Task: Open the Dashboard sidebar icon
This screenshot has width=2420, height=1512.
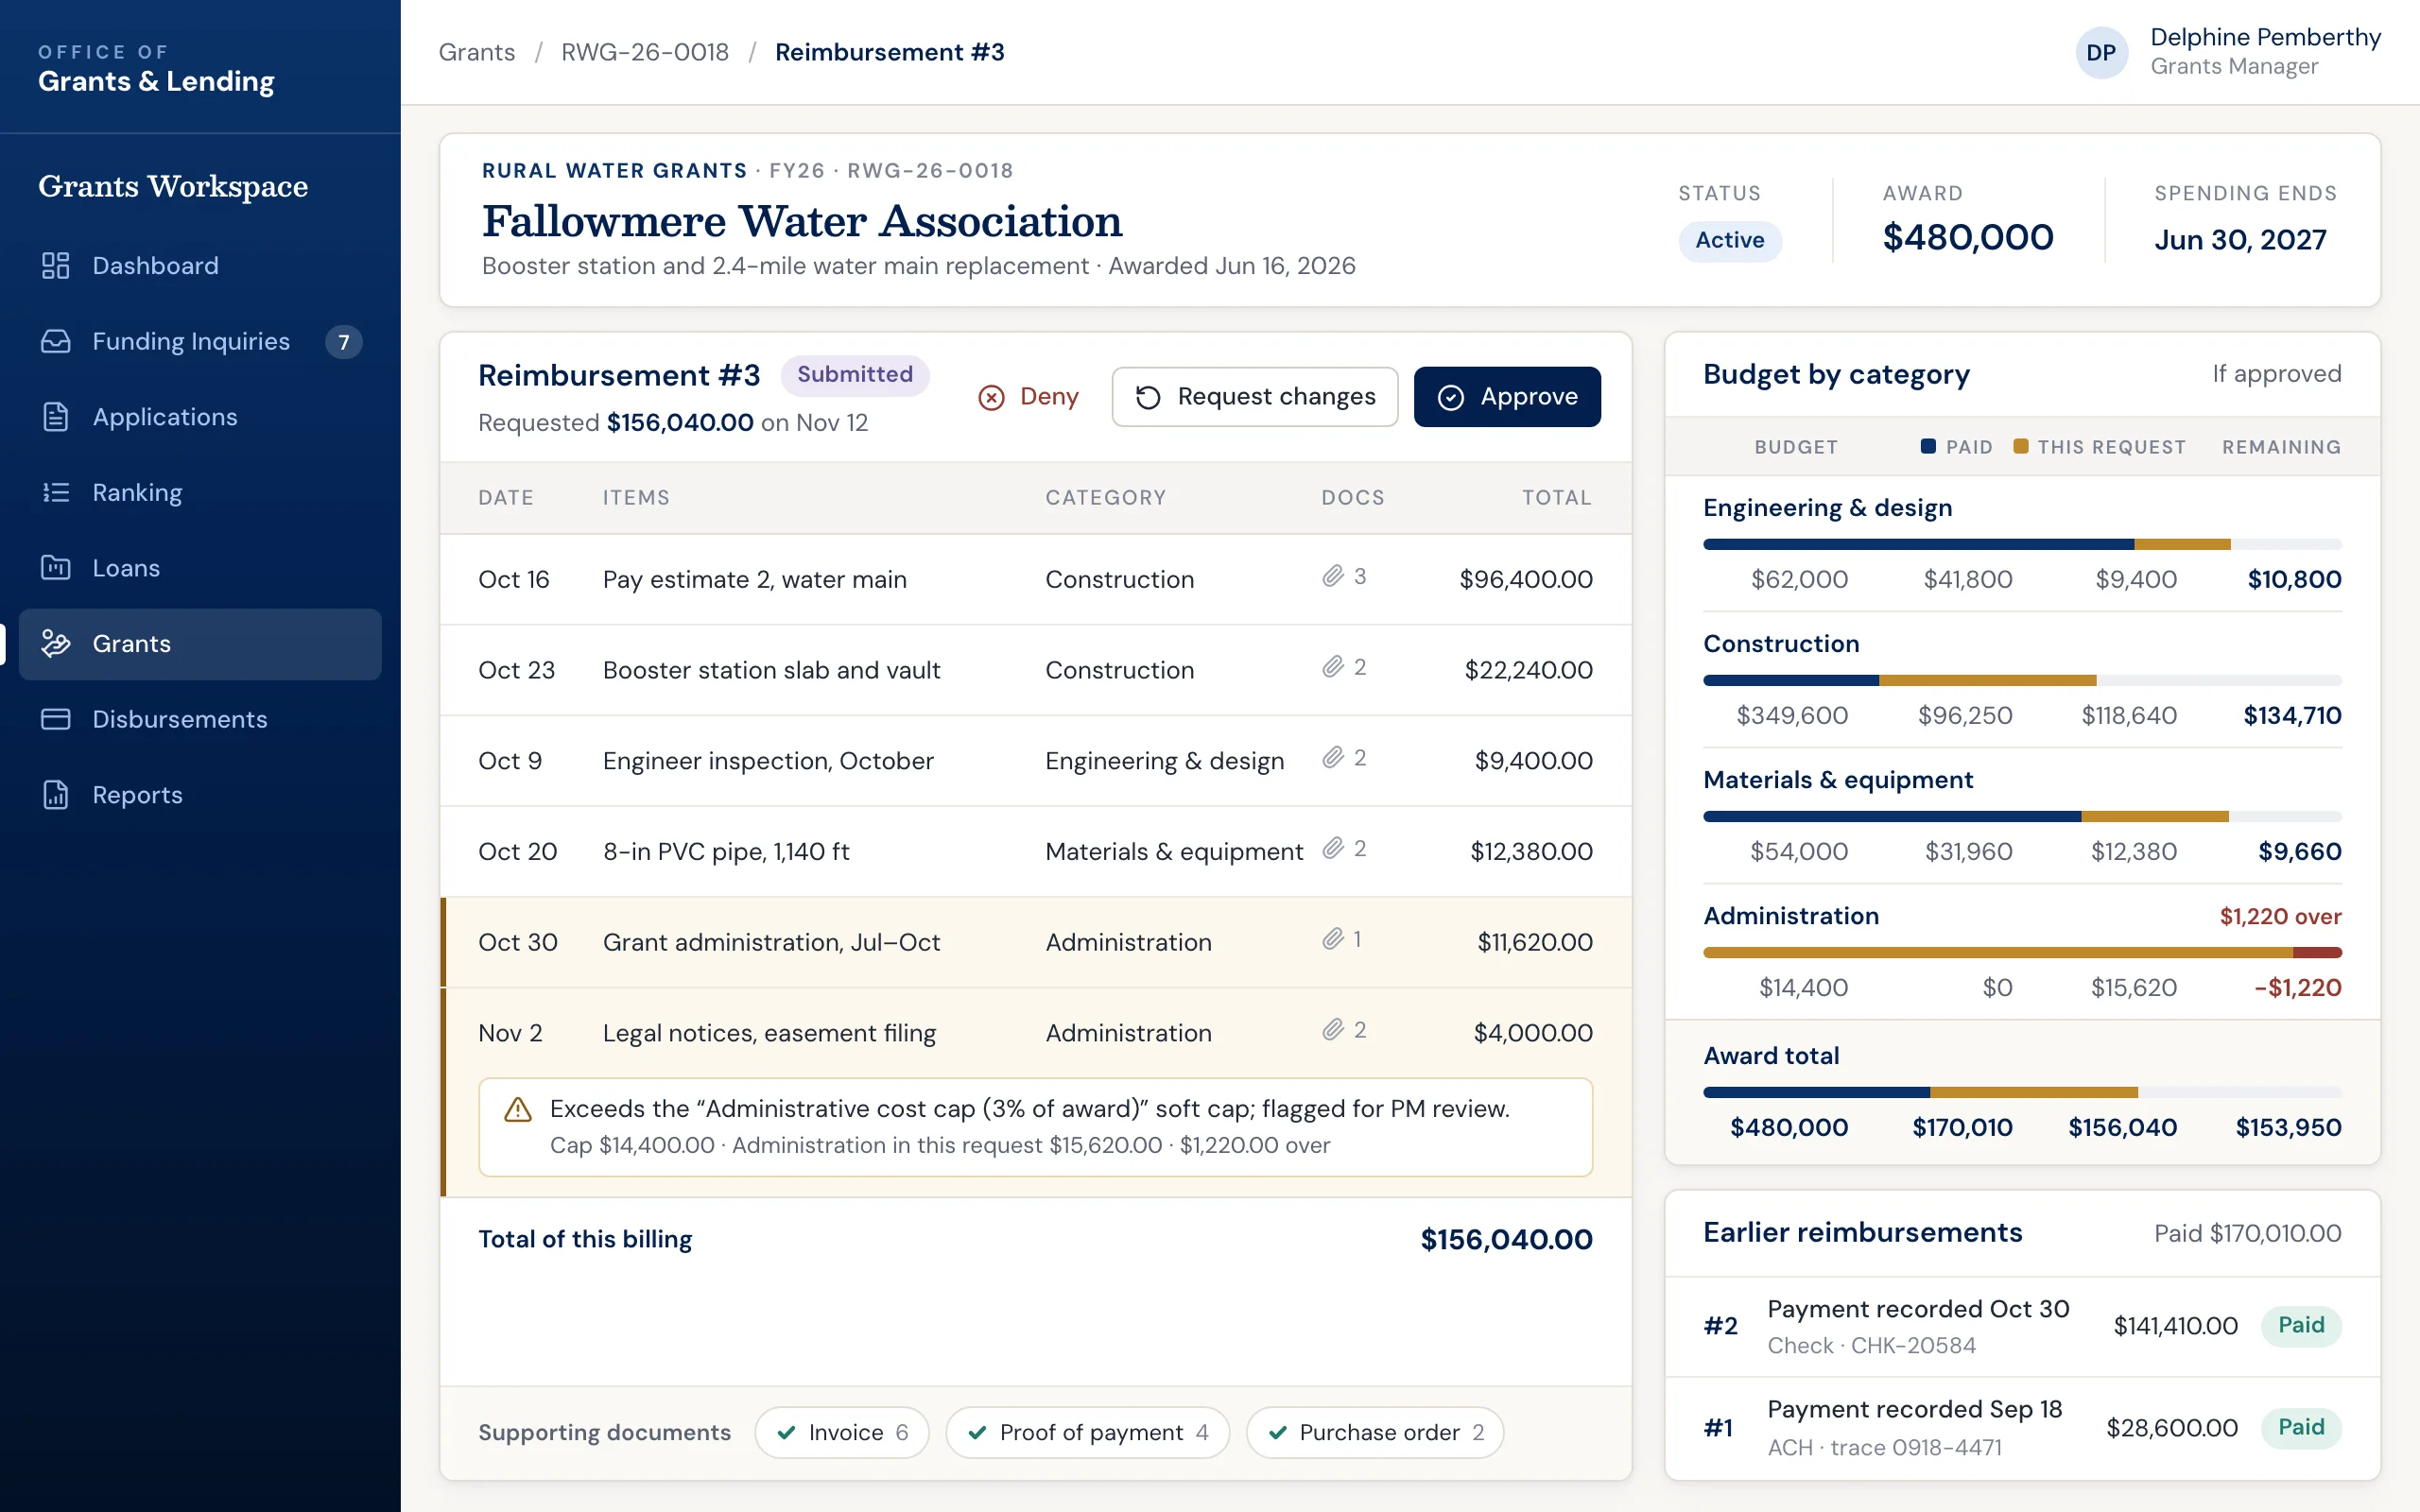Action: point(56,266)
